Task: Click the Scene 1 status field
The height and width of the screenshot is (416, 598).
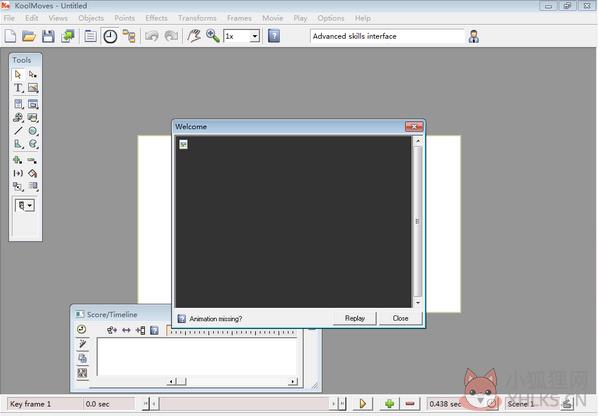Action: 532,404
